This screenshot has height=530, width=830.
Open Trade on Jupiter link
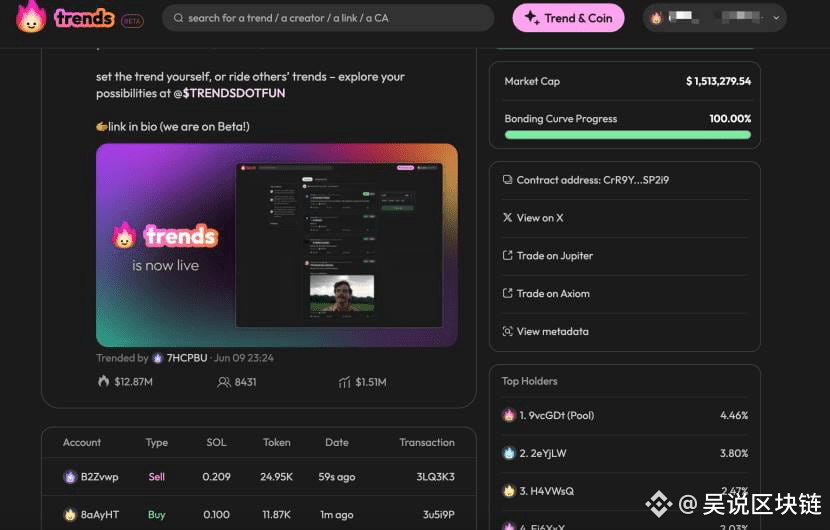[x=555, y=256]
